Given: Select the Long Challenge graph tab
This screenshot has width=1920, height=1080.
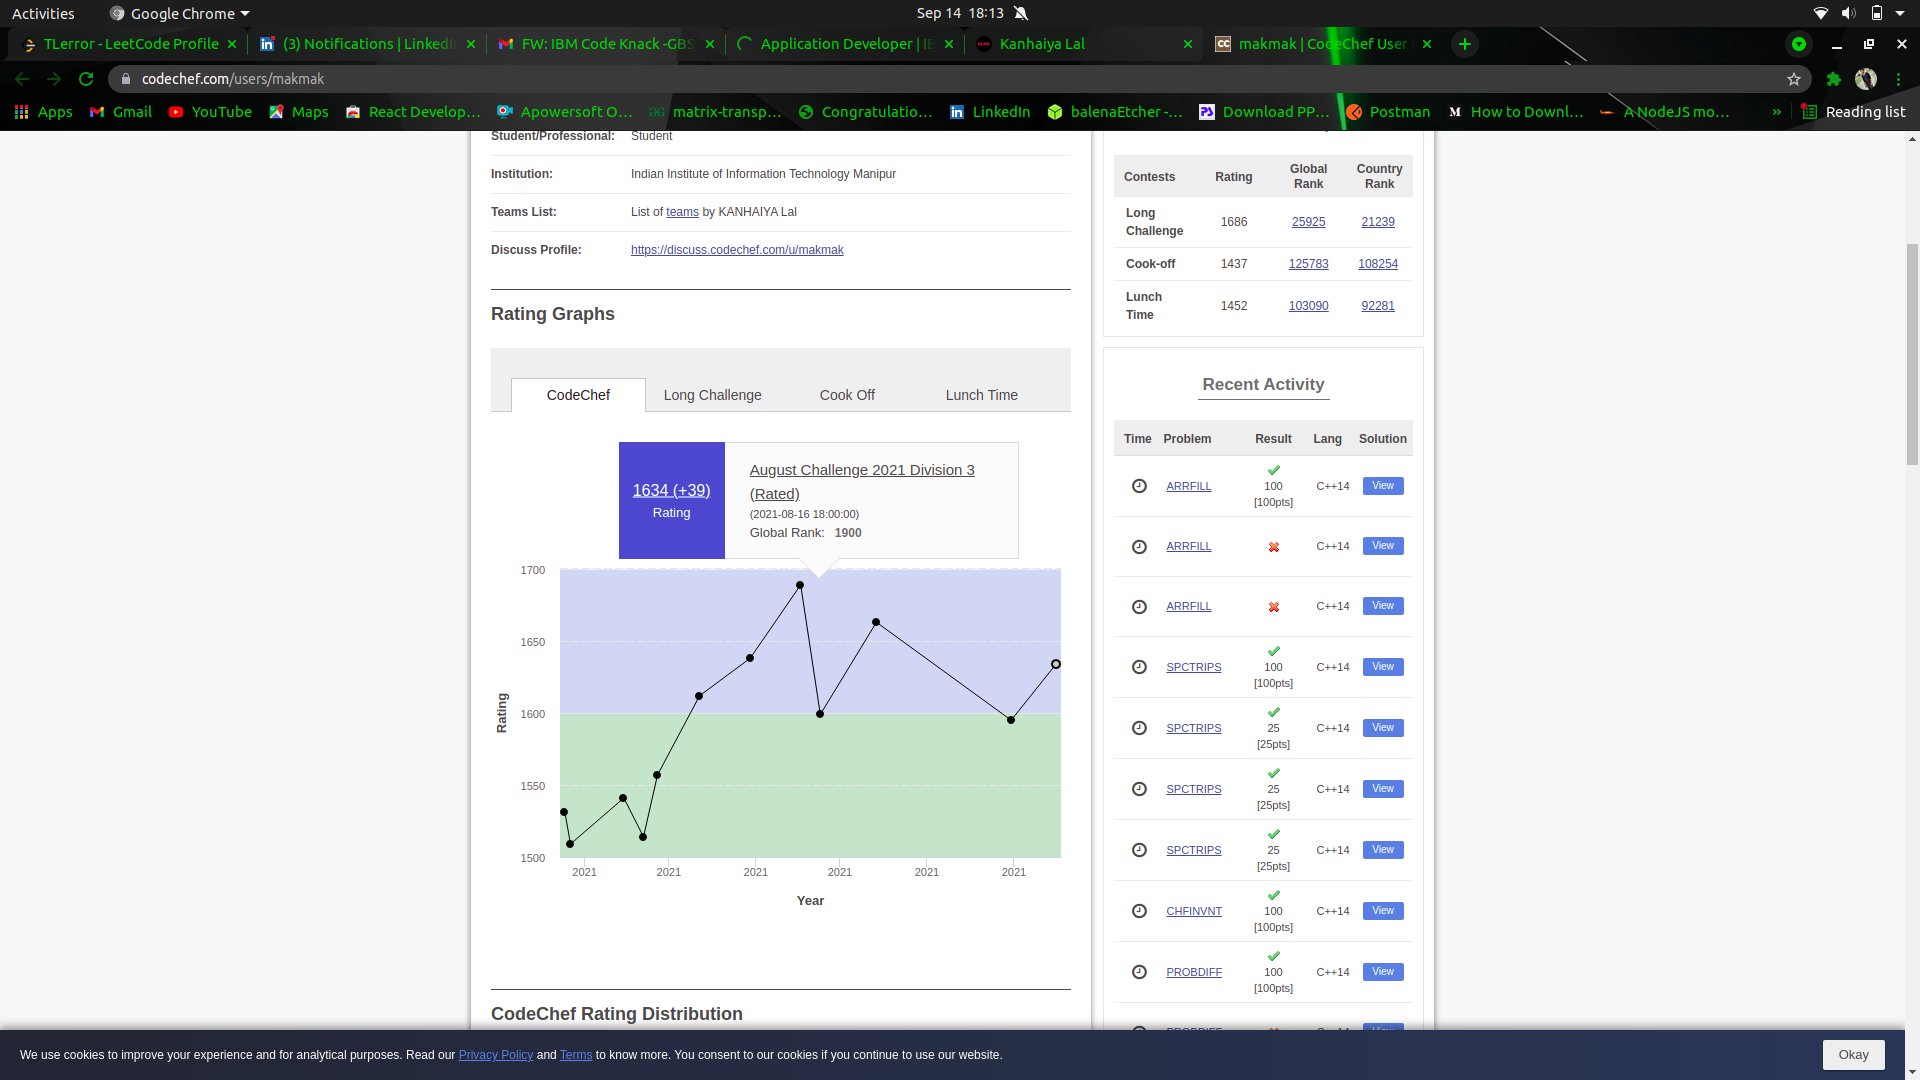Looking at the screenshot, I should 712,395.
